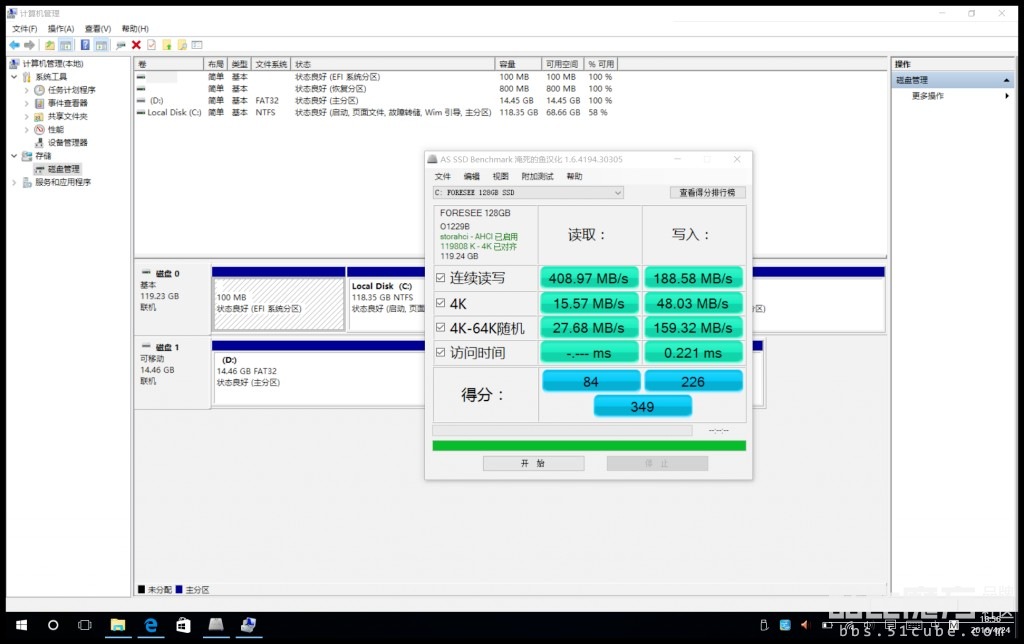Click the red X delete volume toolbar icon
The width and height of the screenshot is (1024, 644).
137,45
